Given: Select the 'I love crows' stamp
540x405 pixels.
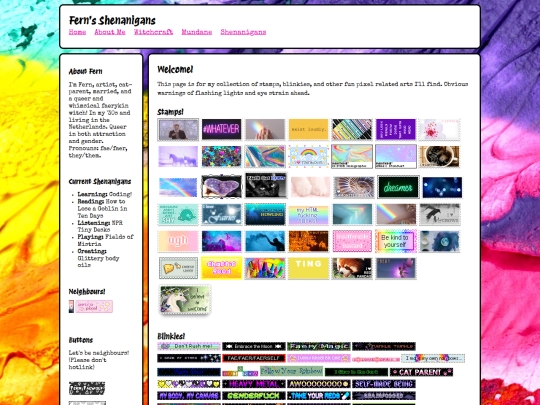Looking at the screenshot, I should tap(439, 214).
